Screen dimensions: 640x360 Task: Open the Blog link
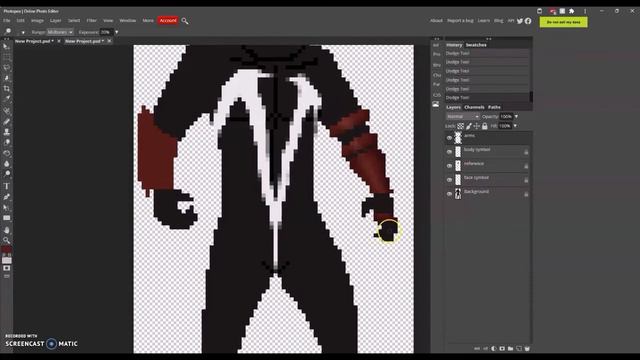[498, 20]
